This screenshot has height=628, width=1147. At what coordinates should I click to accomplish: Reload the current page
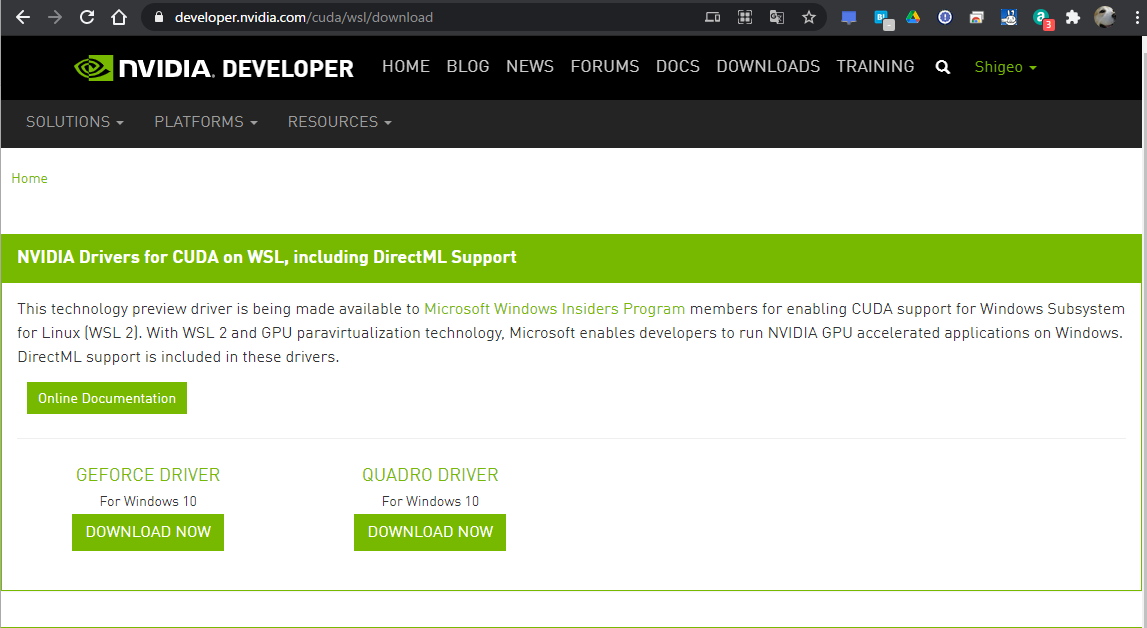pyautogui.click(x=87, y=17)
